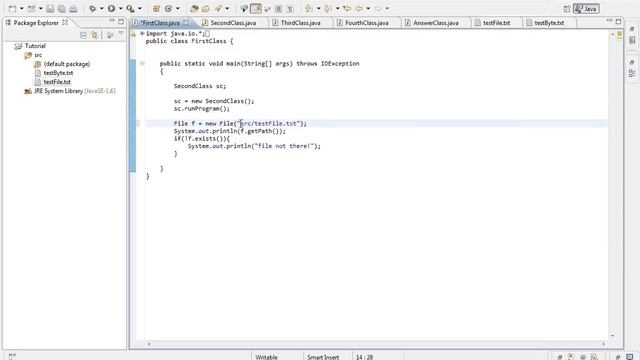Select the src folder in tree
This screenshot has width=640, height=360.
point(38,55)
